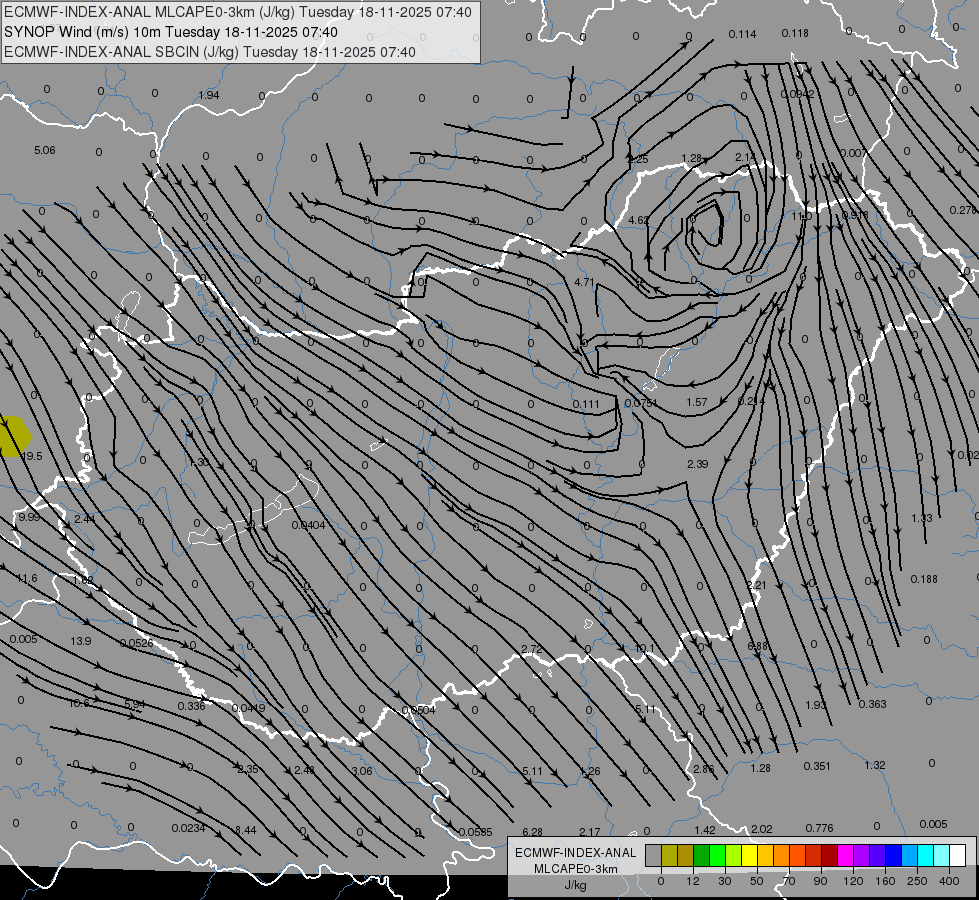Click the grid value 3.06

click(x=362, y=771)
